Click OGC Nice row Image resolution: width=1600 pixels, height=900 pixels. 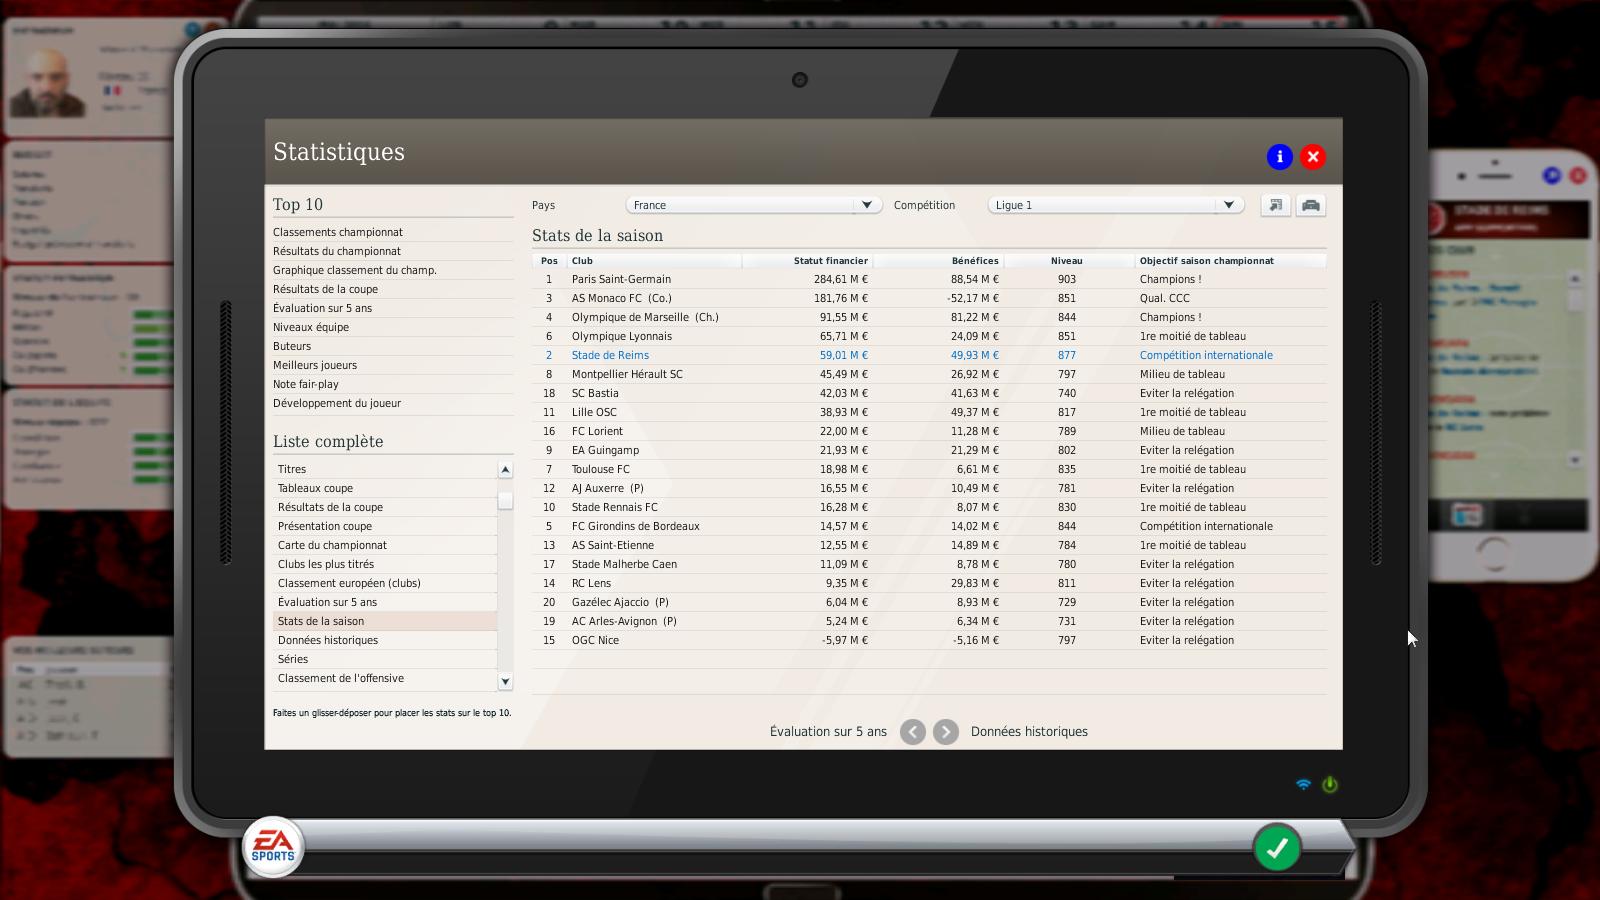(x=929, y=640)
